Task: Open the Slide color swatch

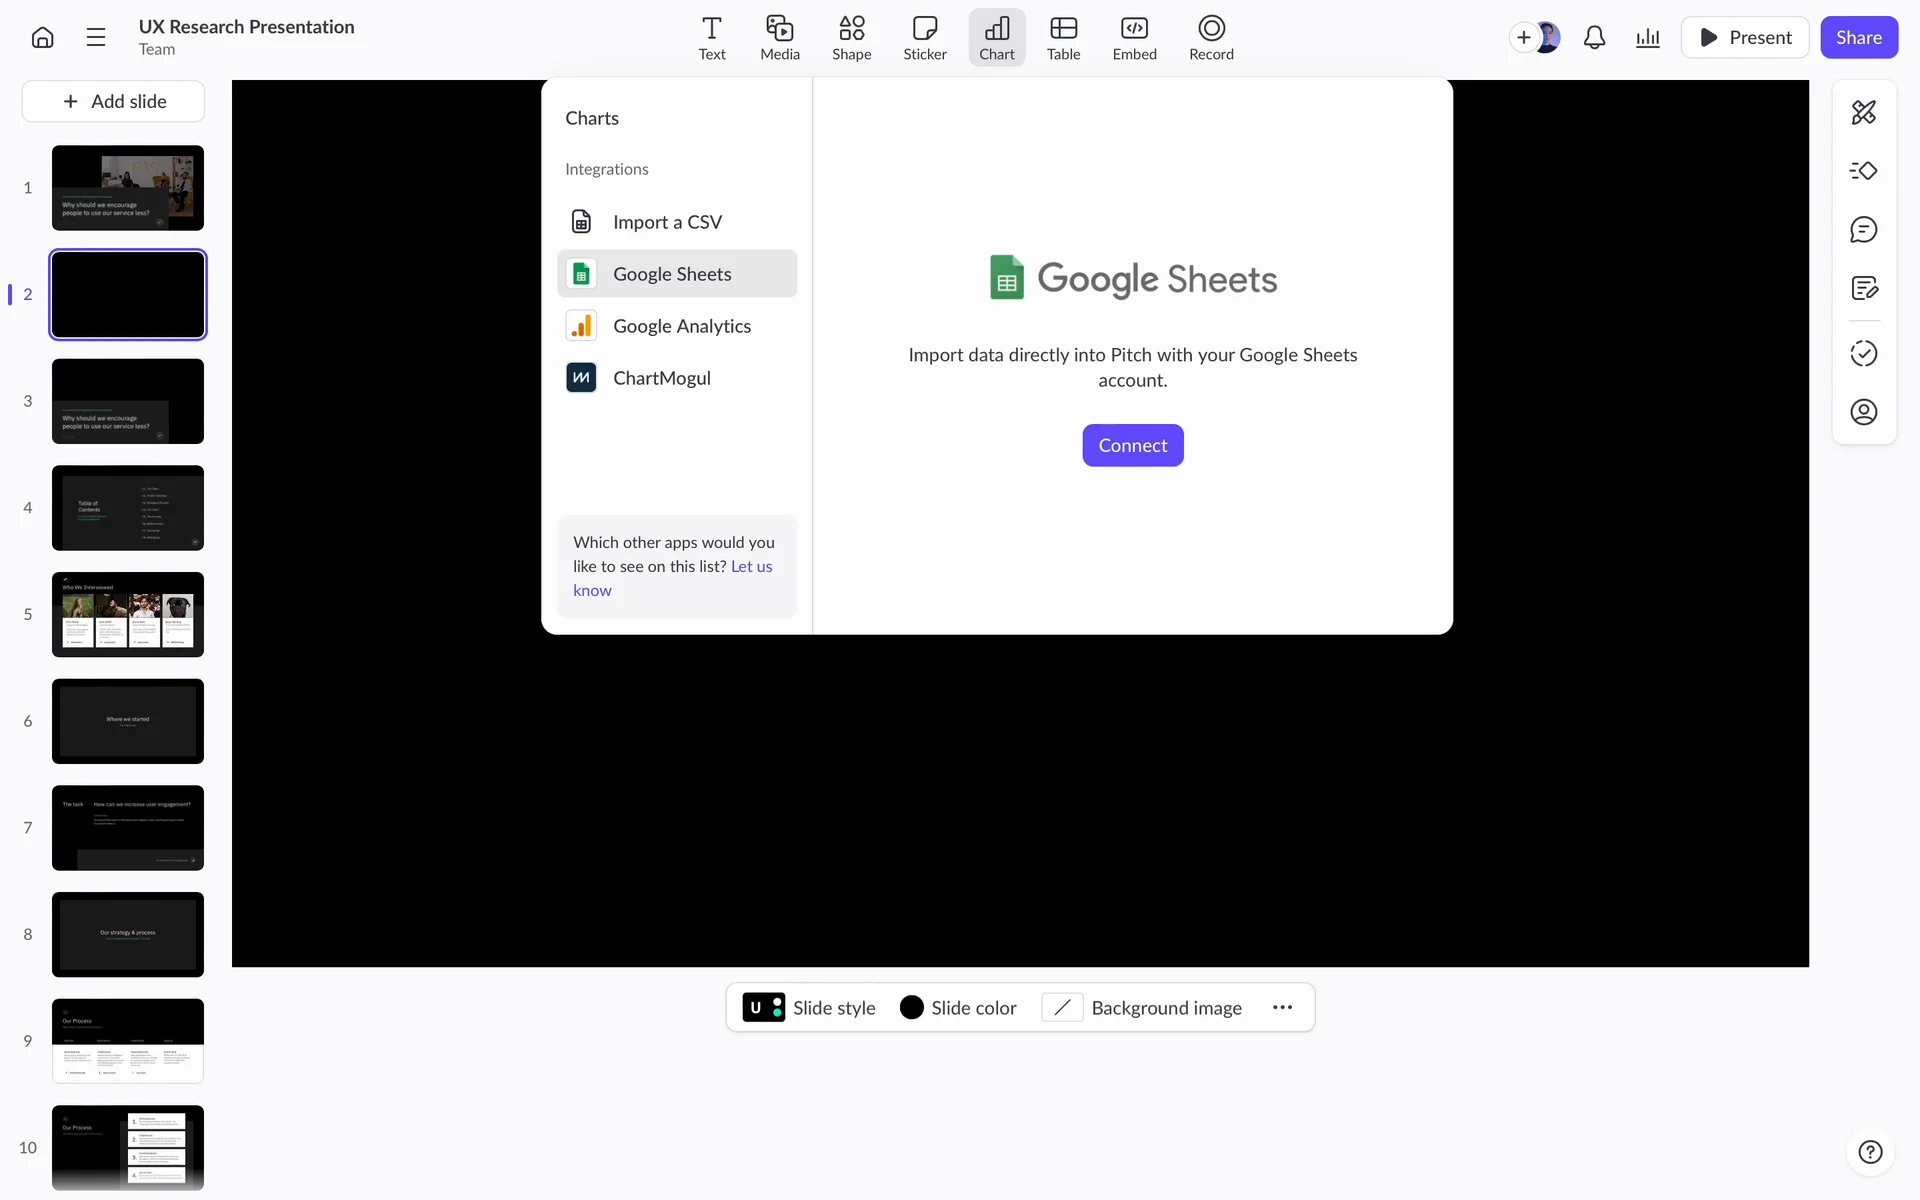Action: tap(957, 1007)
